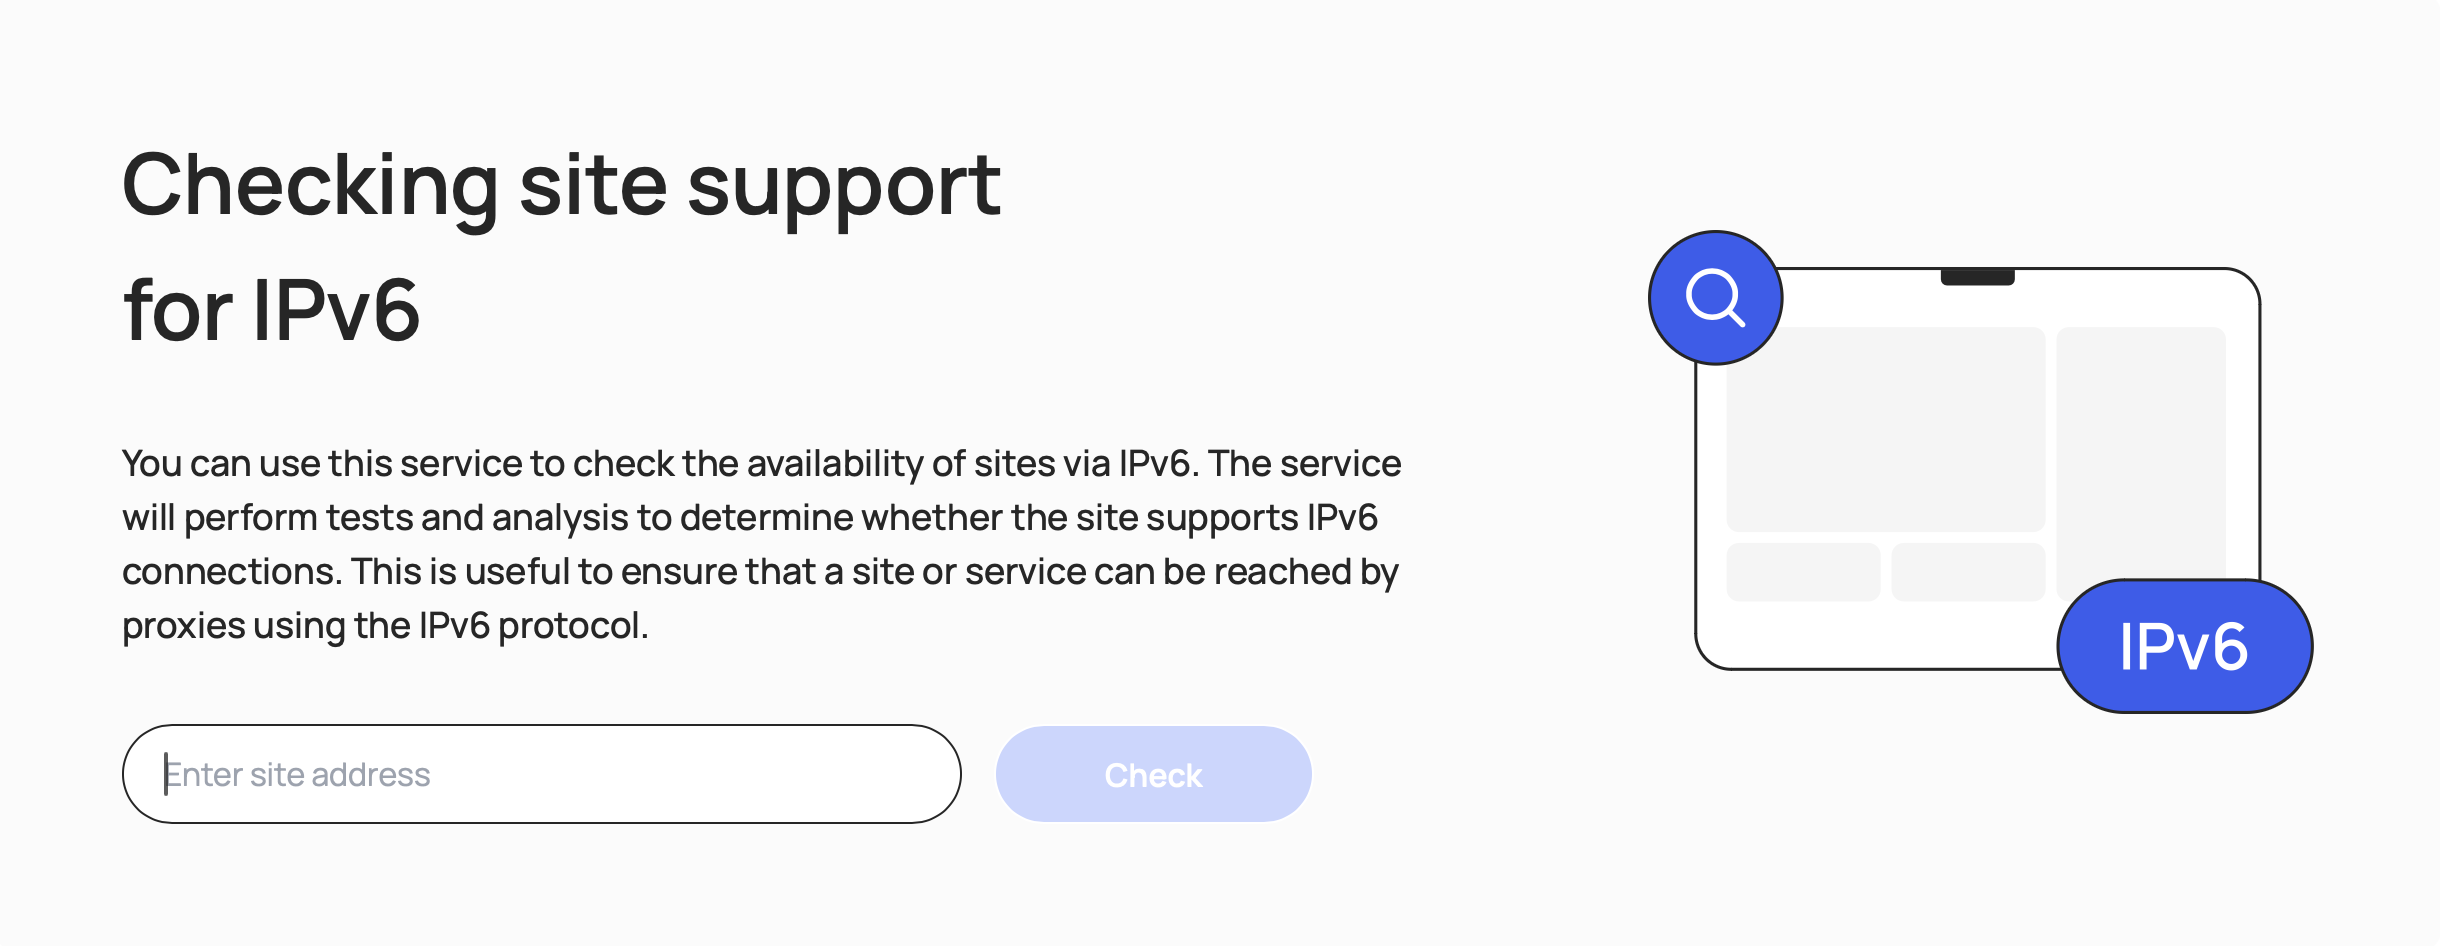
Task: Click the word 'proxies' in the description
Action: (x=184, y=626)
